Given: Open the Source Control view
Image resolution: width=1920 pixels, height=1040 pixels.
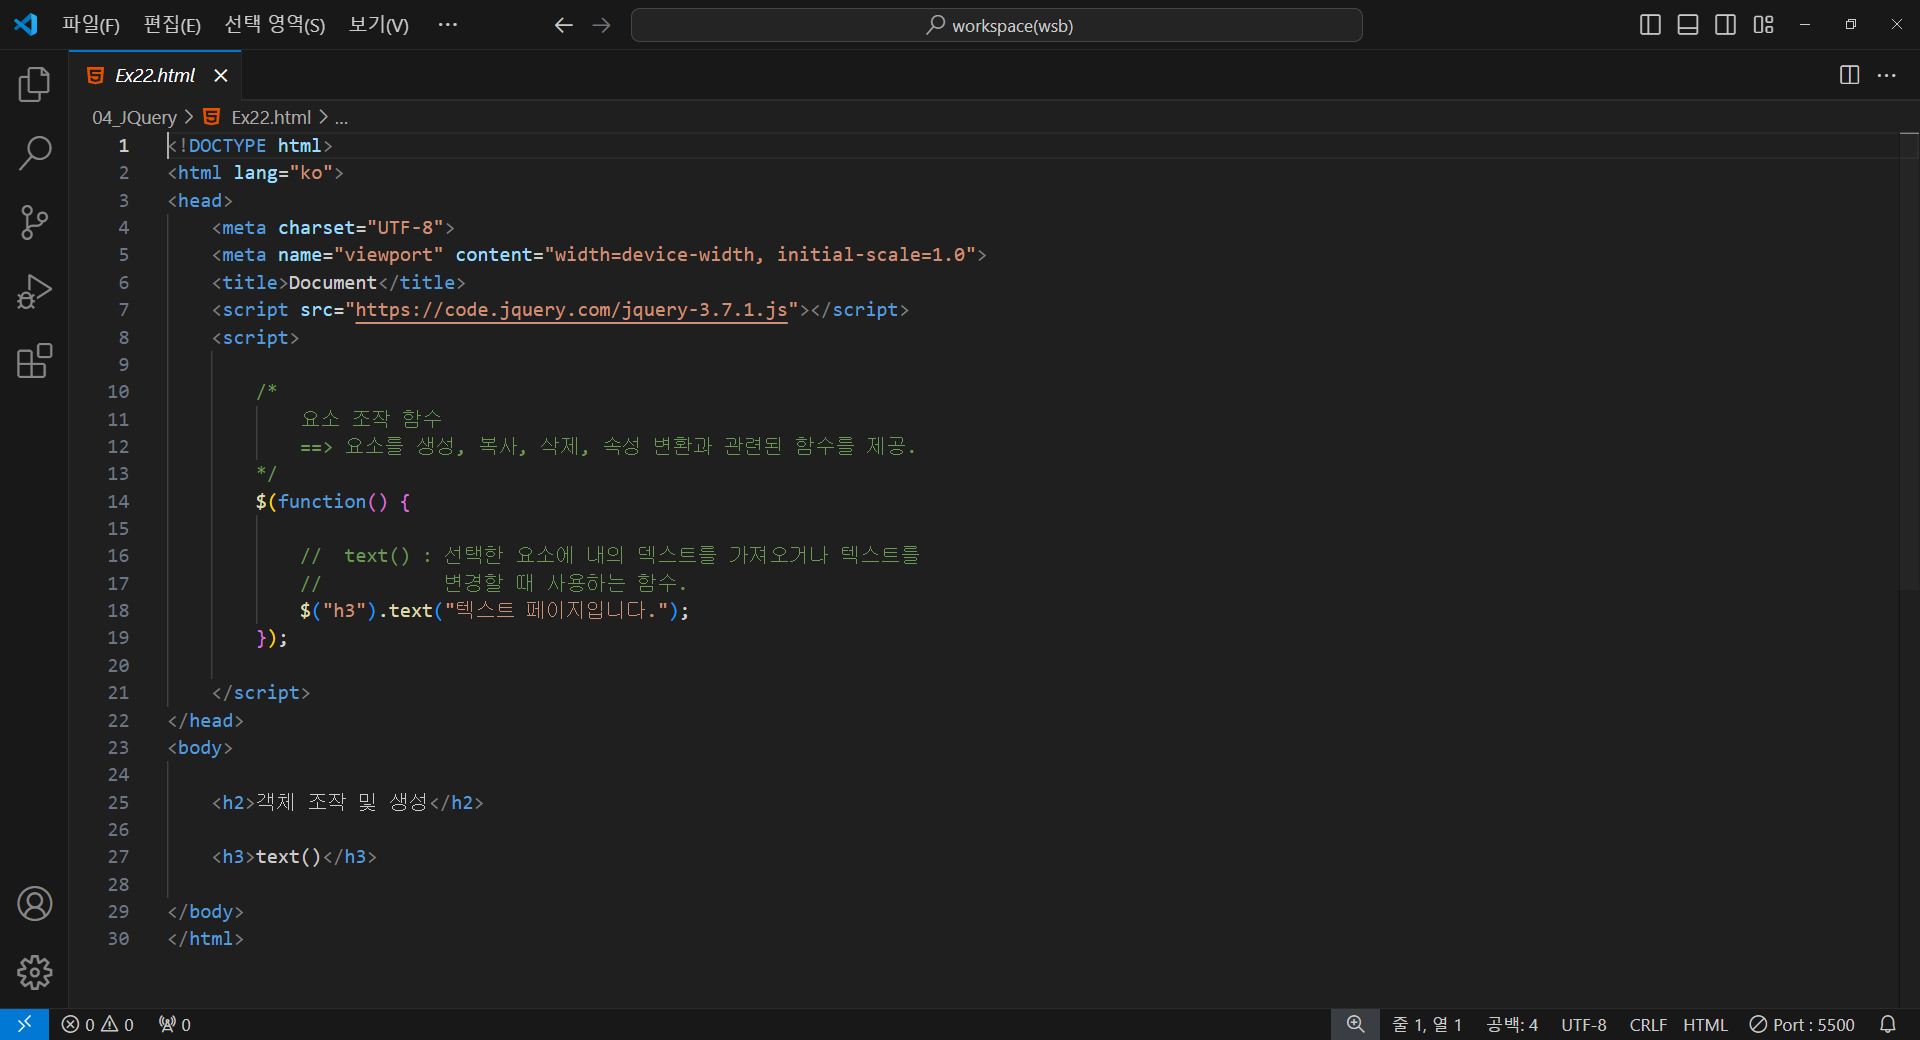Looking at the screenshot, I should tap(34, 222).
